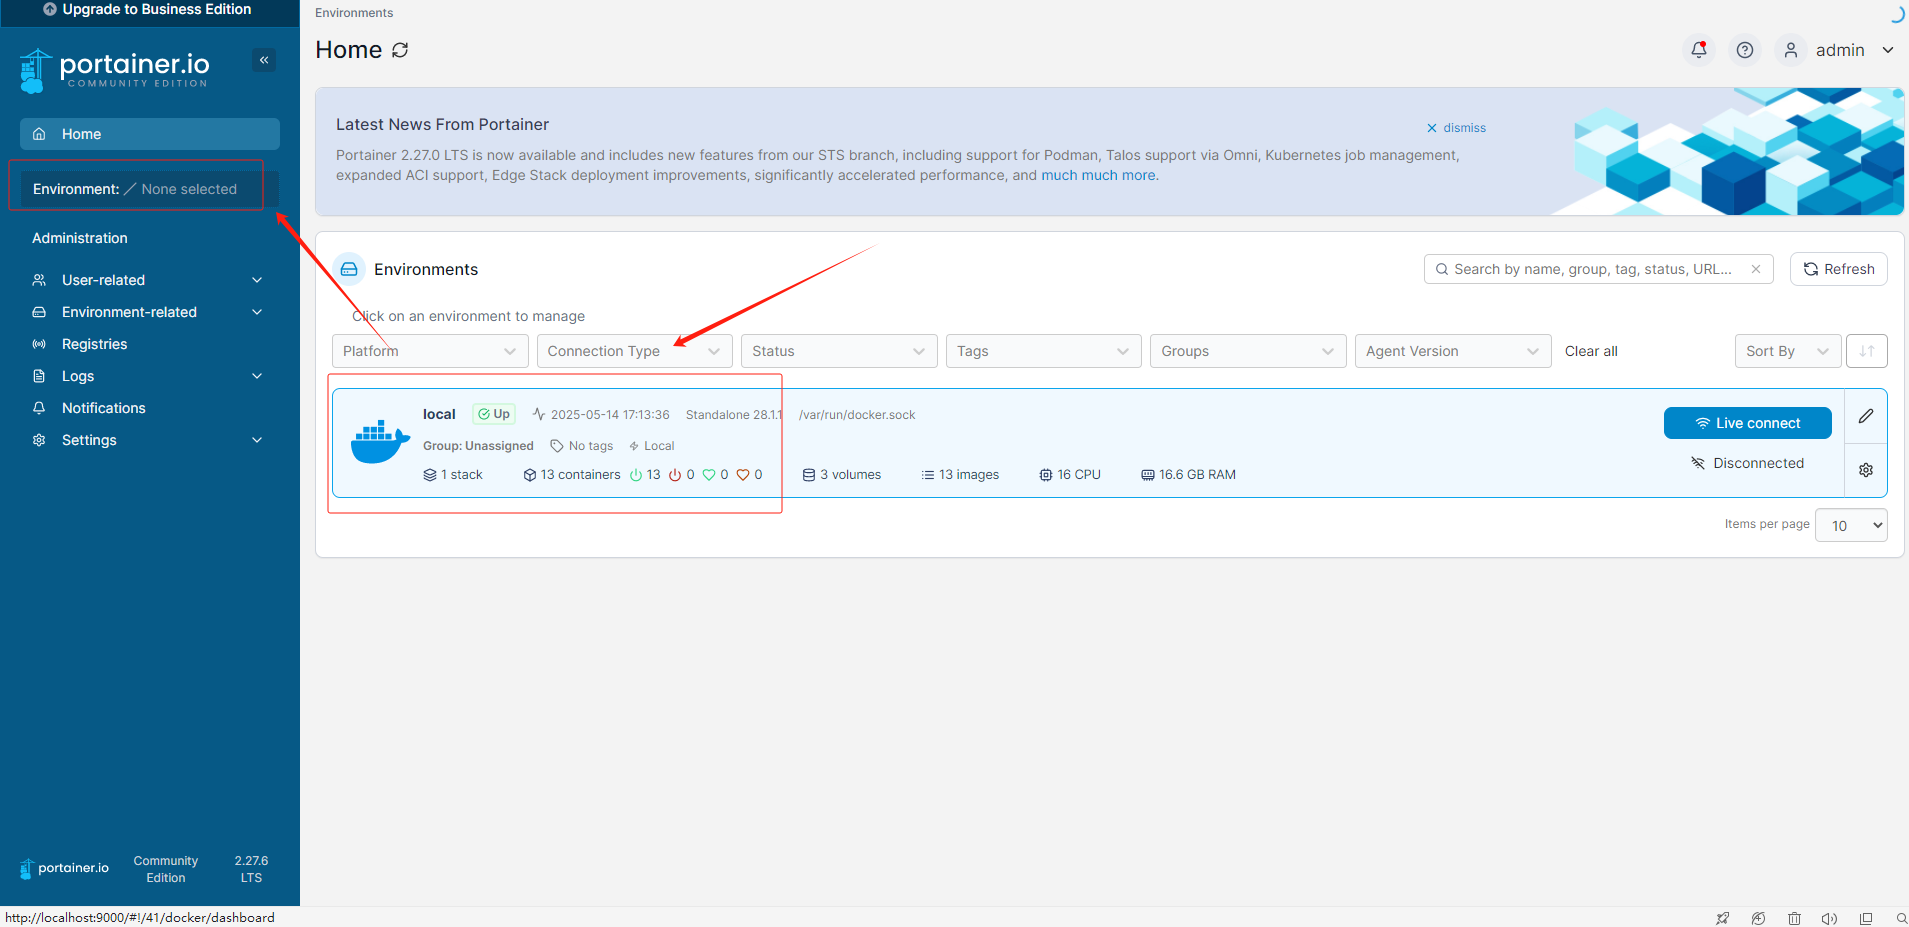Click the Upgrade to Business Edition banner
Viewport: 1909px width, 927px height.
147,10
